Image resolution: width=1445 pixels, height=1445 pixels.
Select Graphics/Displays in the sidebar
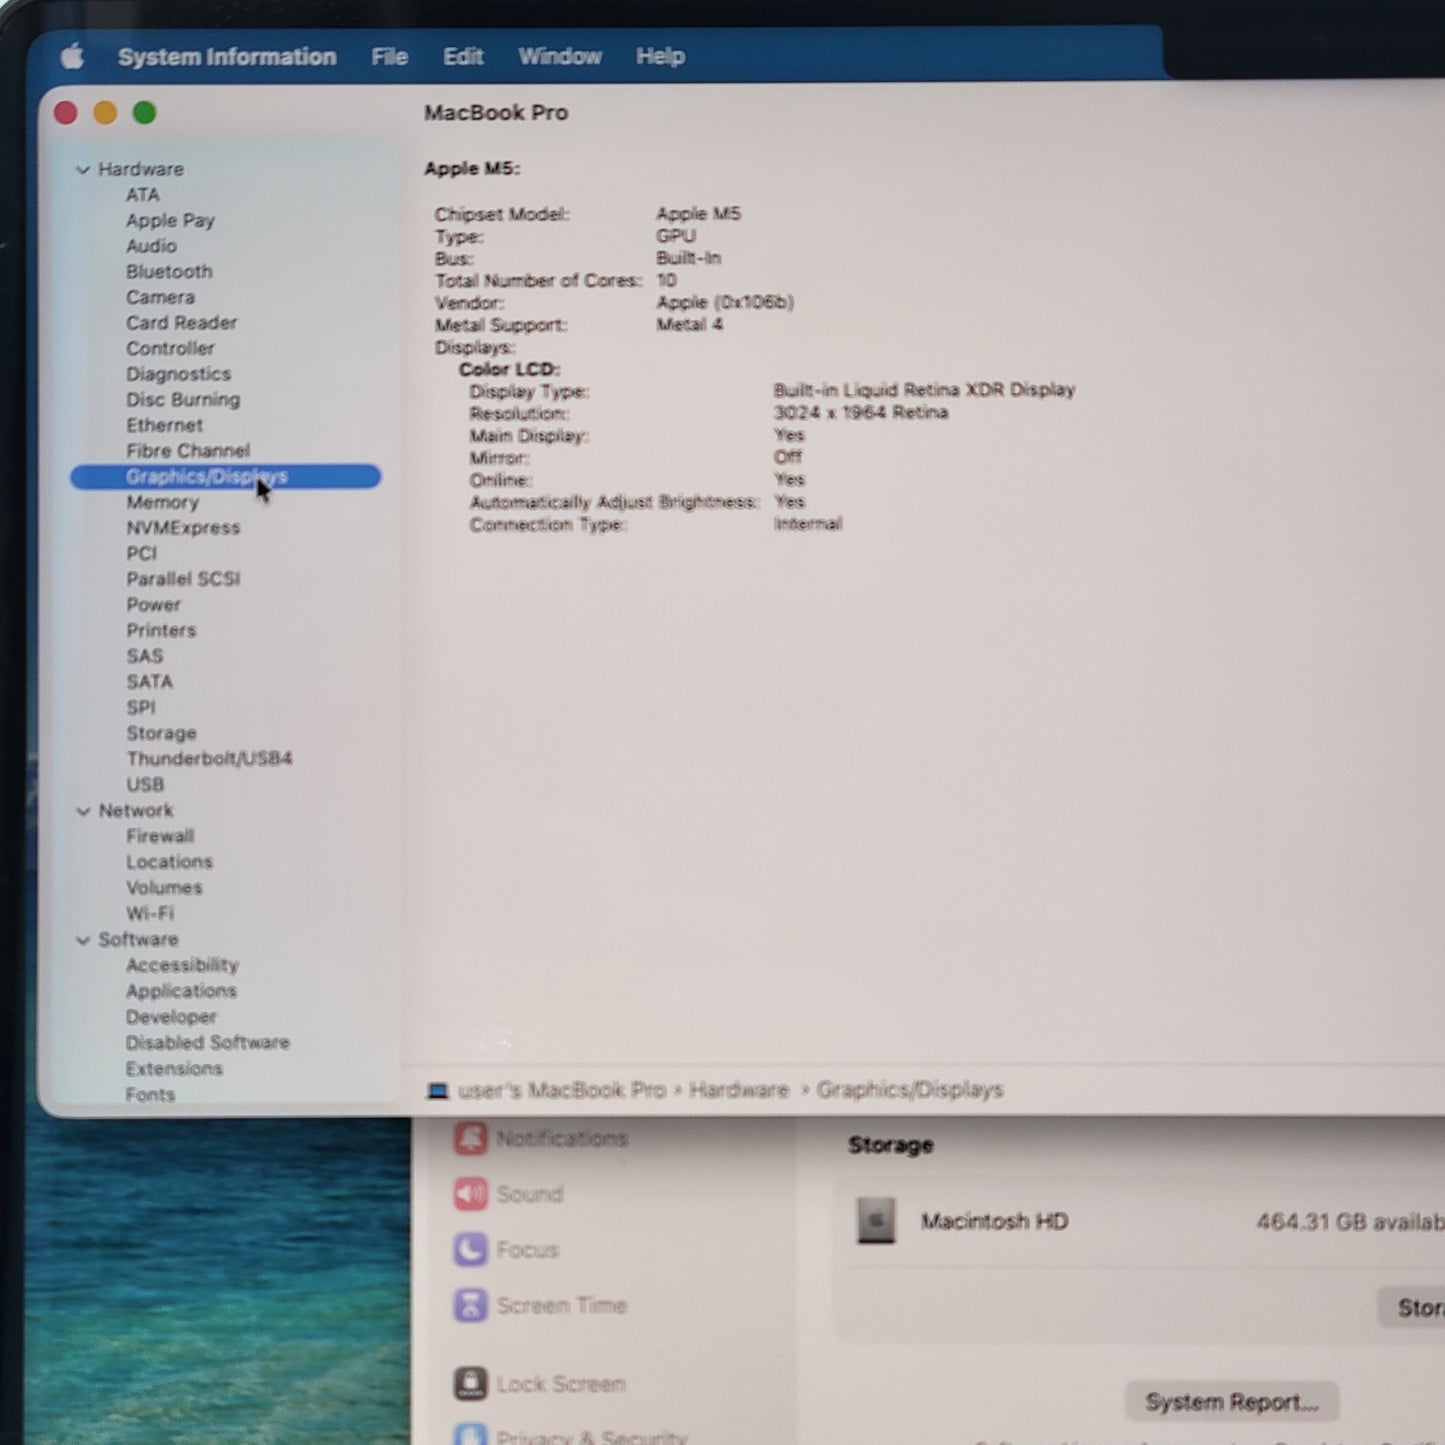pyautogui.click(x=226, y=477)
